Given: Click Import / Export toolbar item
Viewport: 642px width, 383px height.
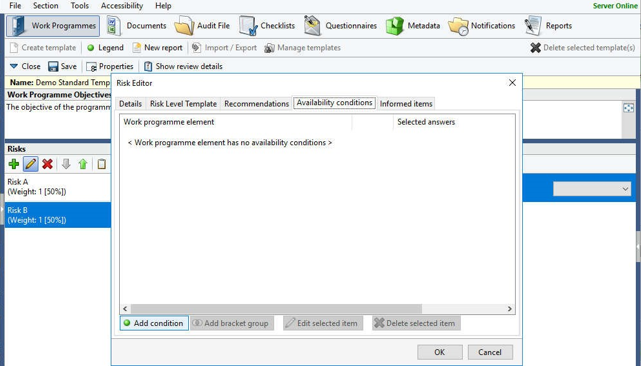Looking at the screenshot, I should point(224,48).
